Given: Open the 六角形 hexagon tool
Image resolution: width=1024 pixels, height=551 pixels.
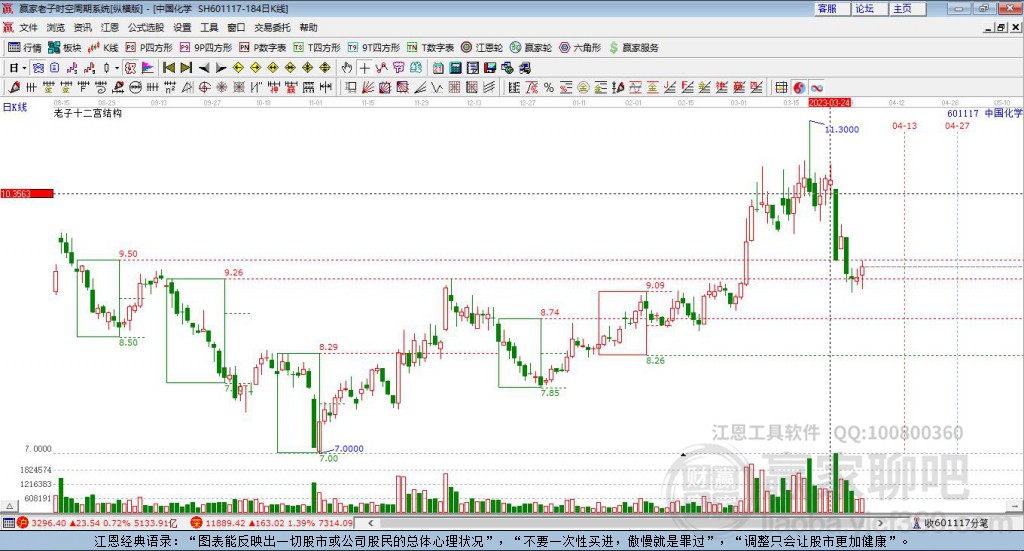Looking at the screenshot, I should pos(580,48).
